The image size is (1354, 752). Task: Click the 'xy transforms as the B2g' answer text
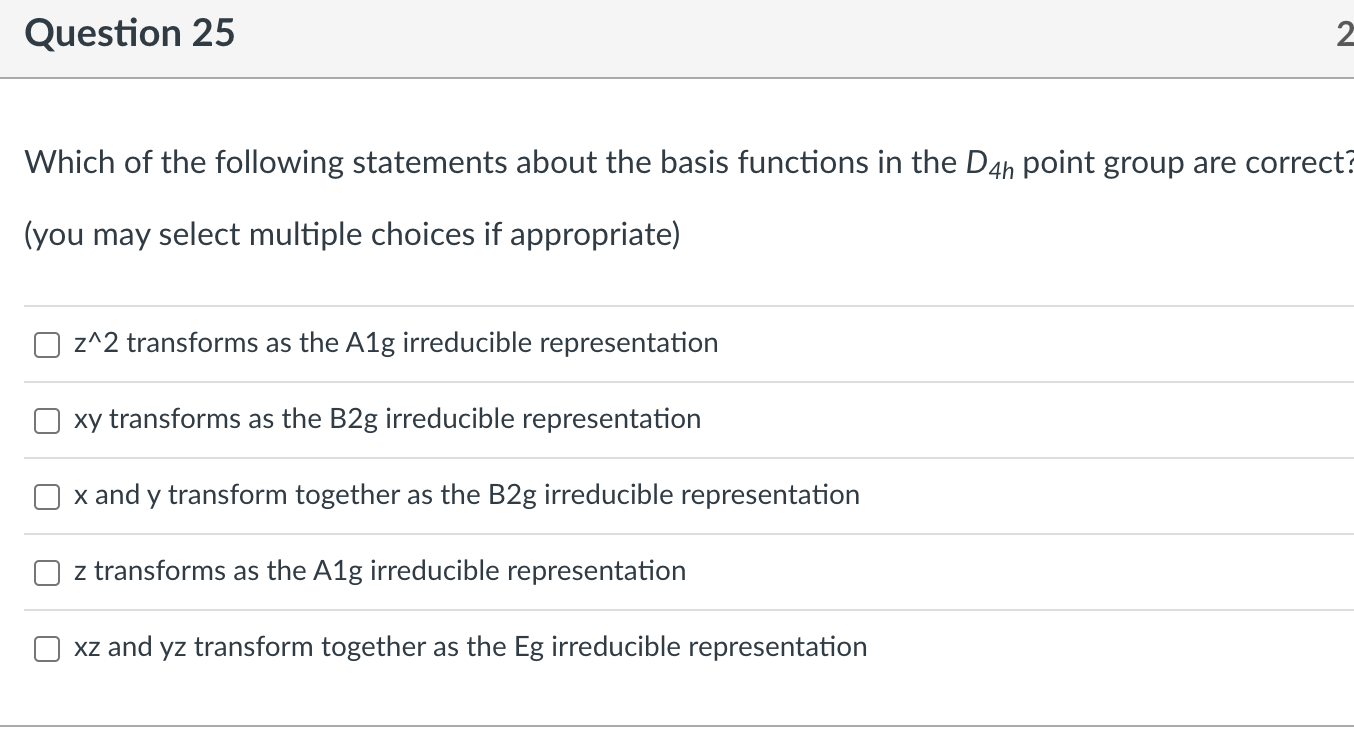pos(387,419)
